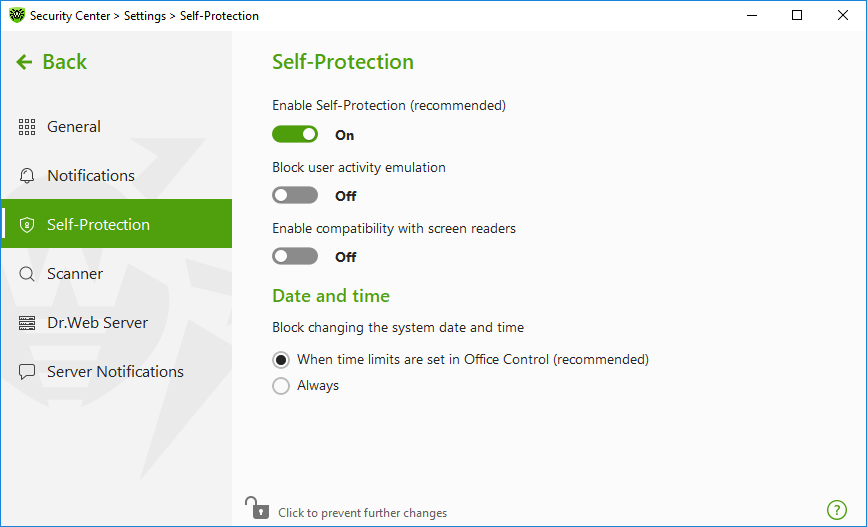Click the General grid icon
This screenshot has height=527, width=867.
point(27,127)
